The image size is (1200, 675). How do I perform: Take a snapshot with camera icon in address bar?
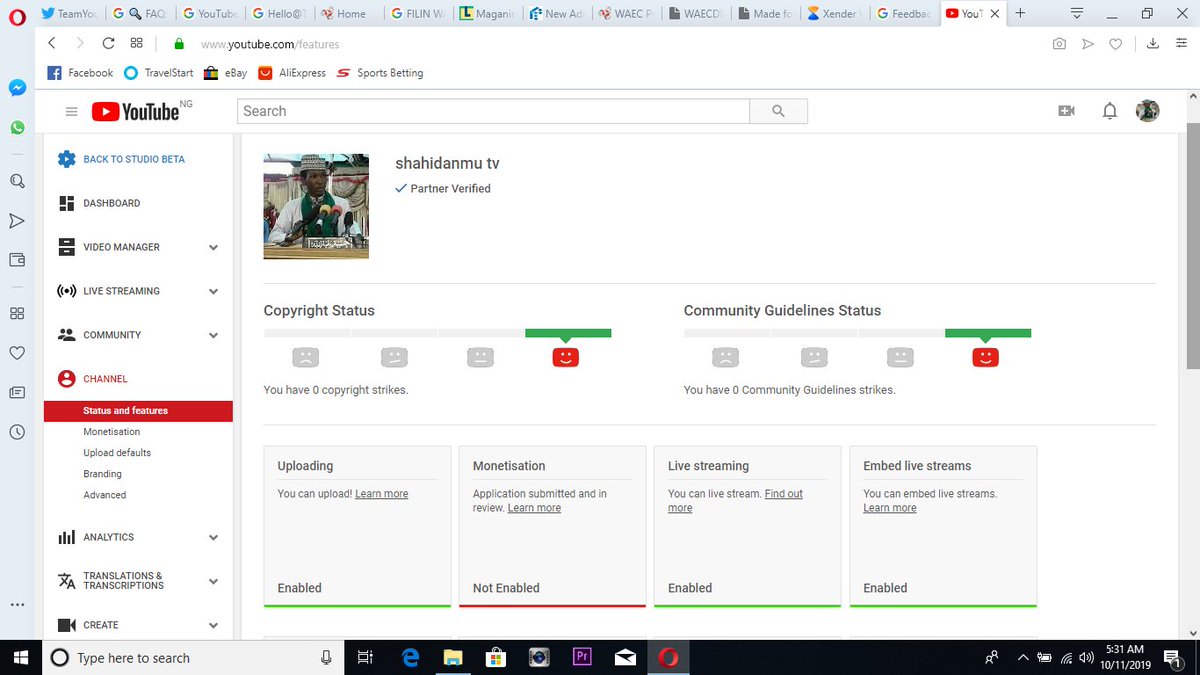point(1059,44)
